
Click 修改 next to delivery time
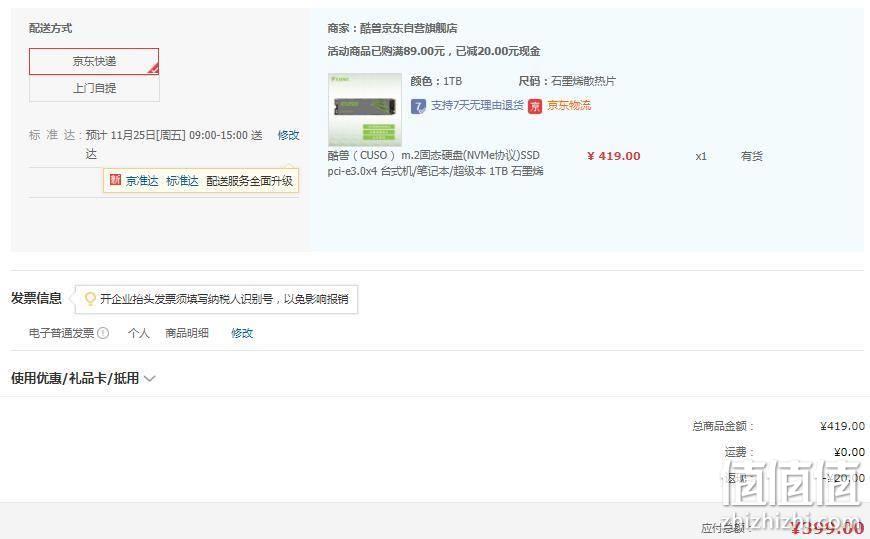(x=288, y=135)
